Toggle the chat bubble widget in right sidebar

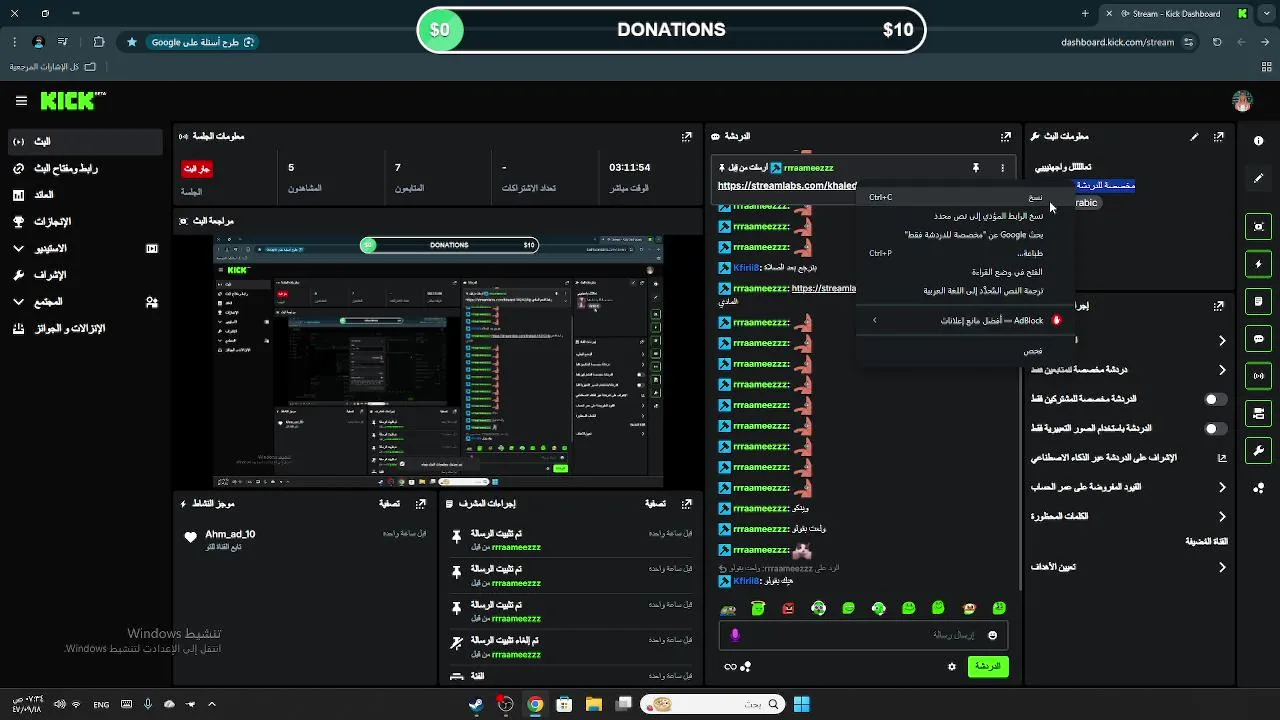[x=1259, y=339]
